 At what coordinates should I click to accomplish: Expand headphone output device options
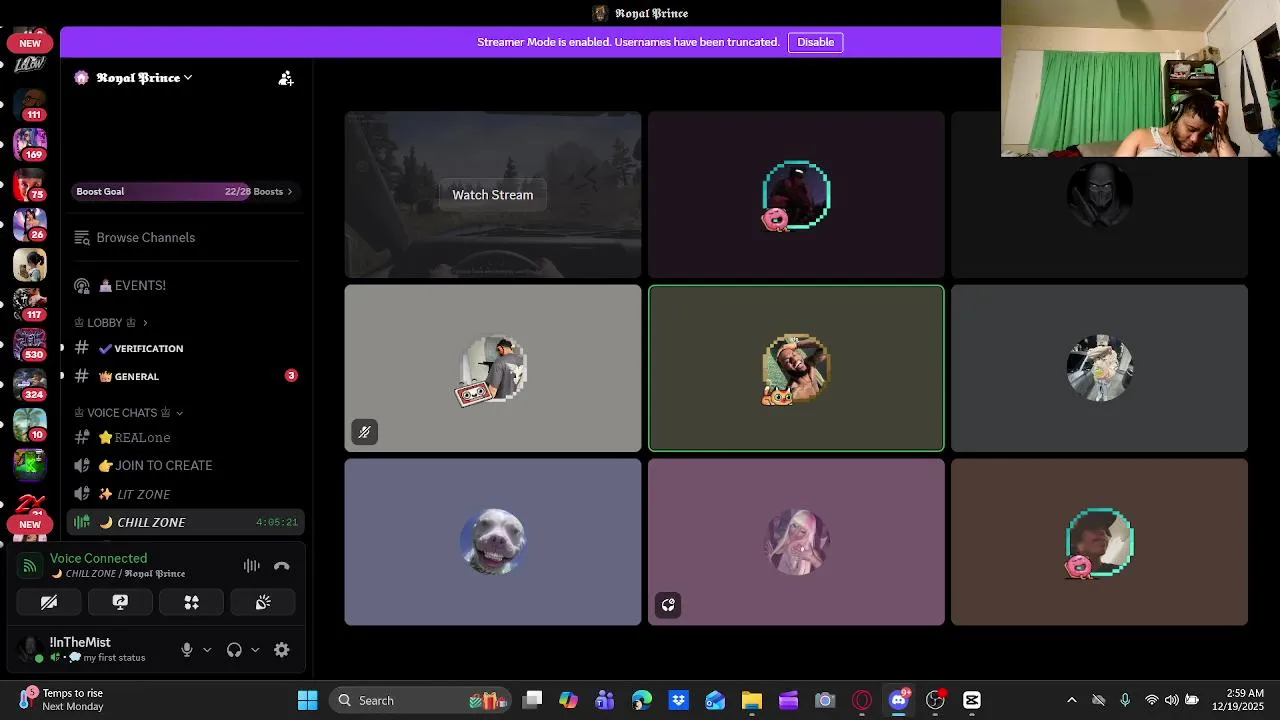[255, 650]
